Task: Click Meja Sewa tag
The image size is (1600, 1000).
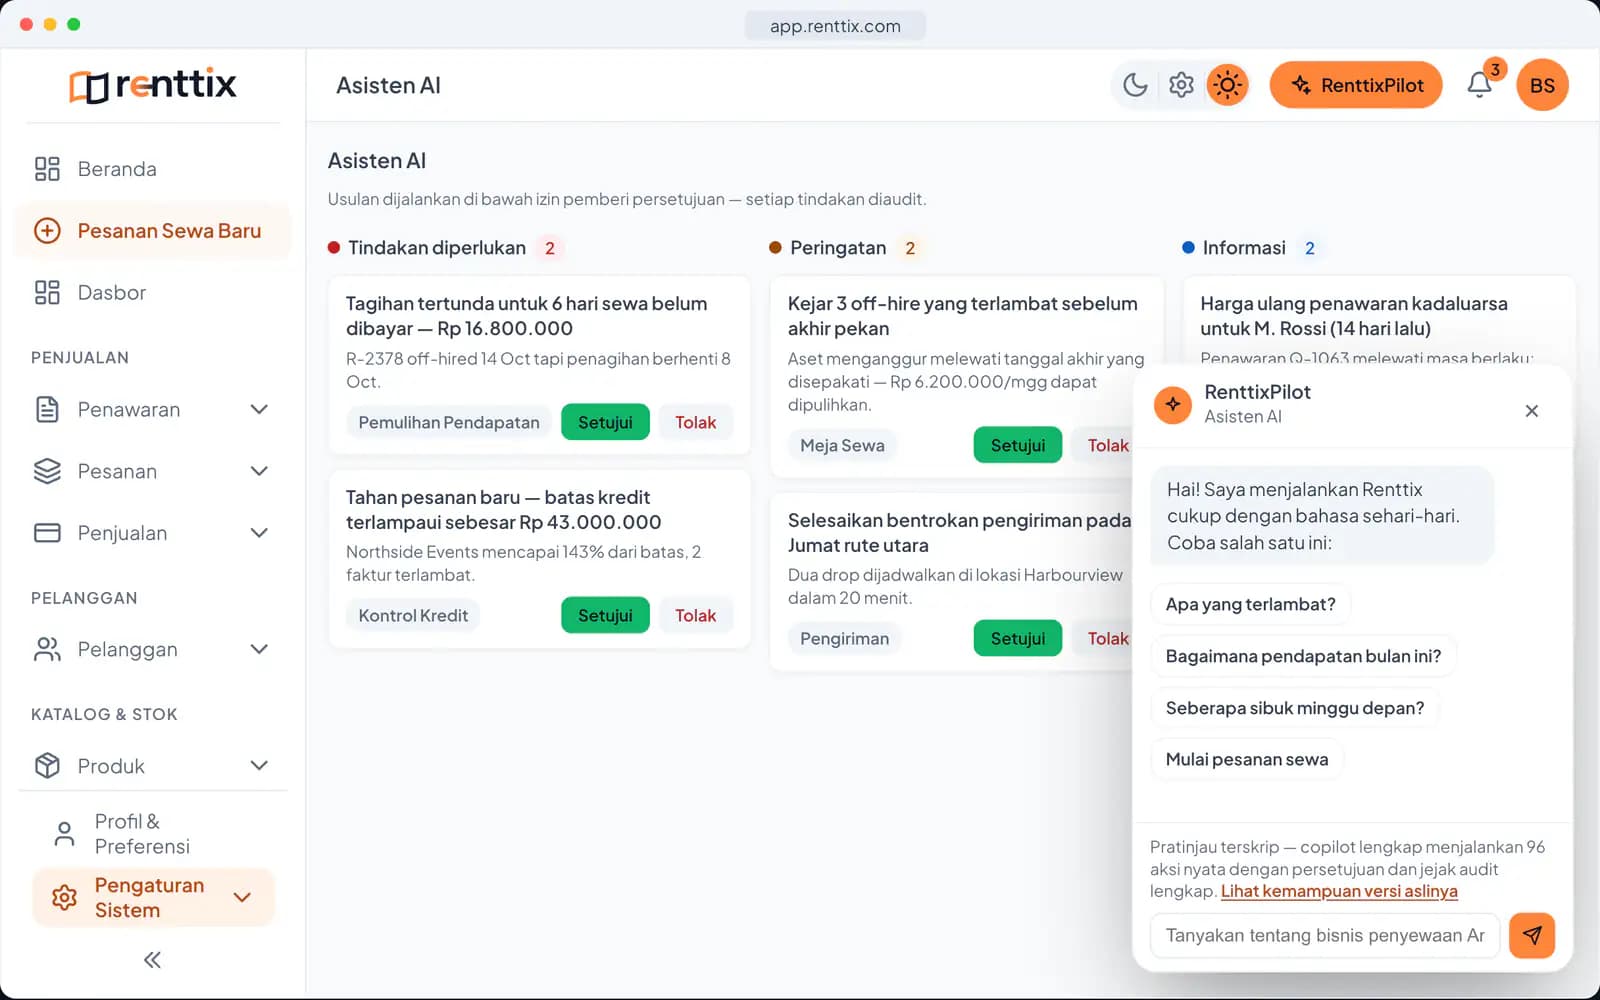Action: (842, 445)
